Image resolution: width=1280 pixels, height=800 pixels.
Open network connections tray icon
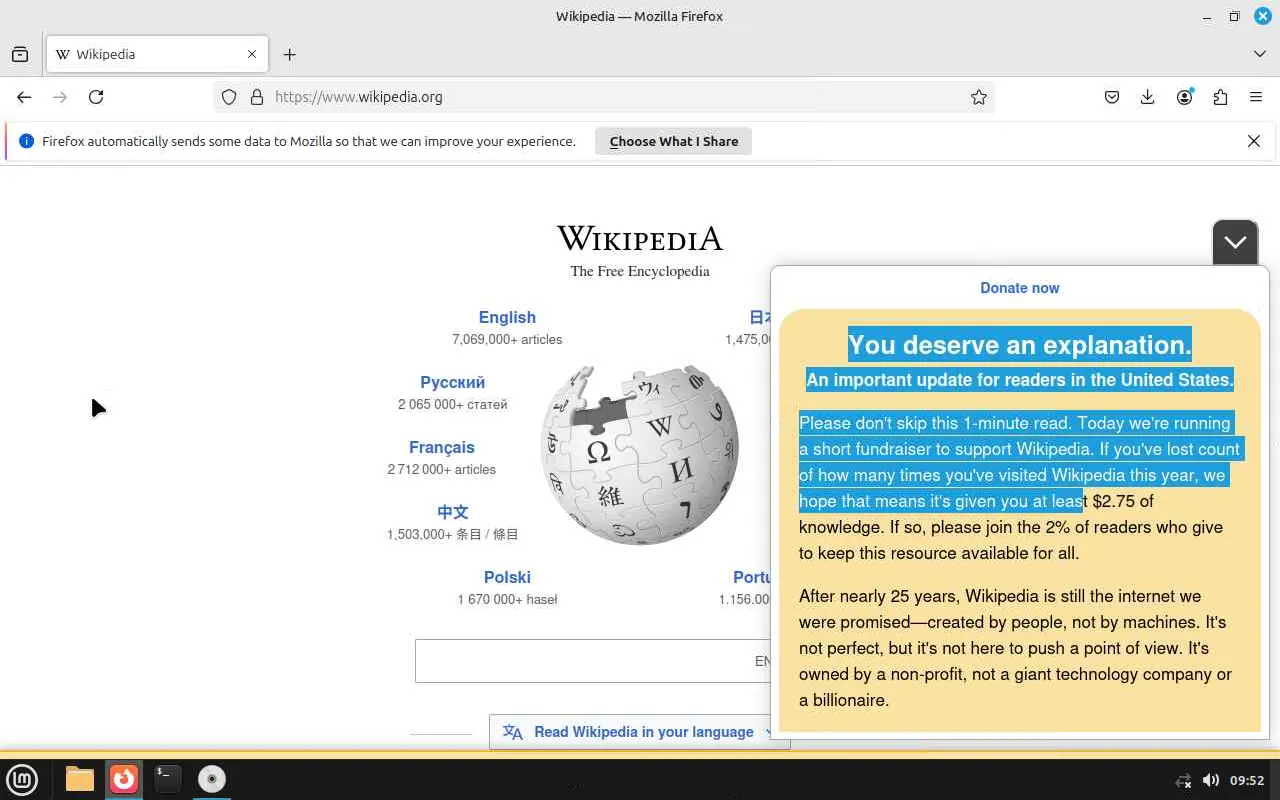point(1183,780)
